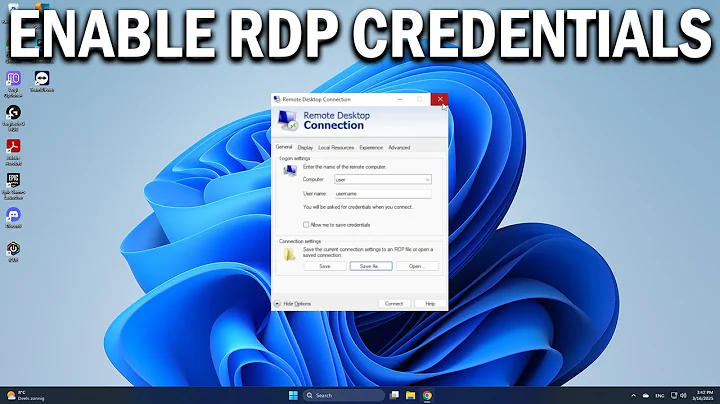Click the Save connection settings button
This screenshot has height=404, width=720.
point(325,266)
